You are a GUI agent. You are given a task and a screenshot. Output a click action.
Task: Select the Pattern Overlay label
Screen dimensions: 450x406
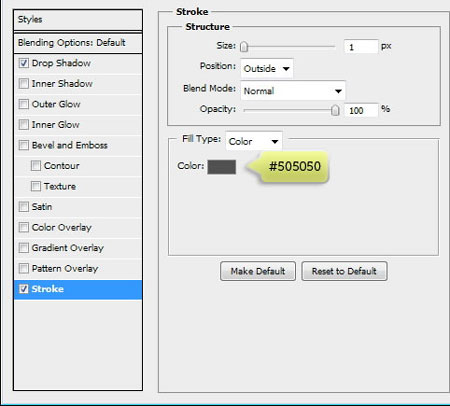[65, 269]
